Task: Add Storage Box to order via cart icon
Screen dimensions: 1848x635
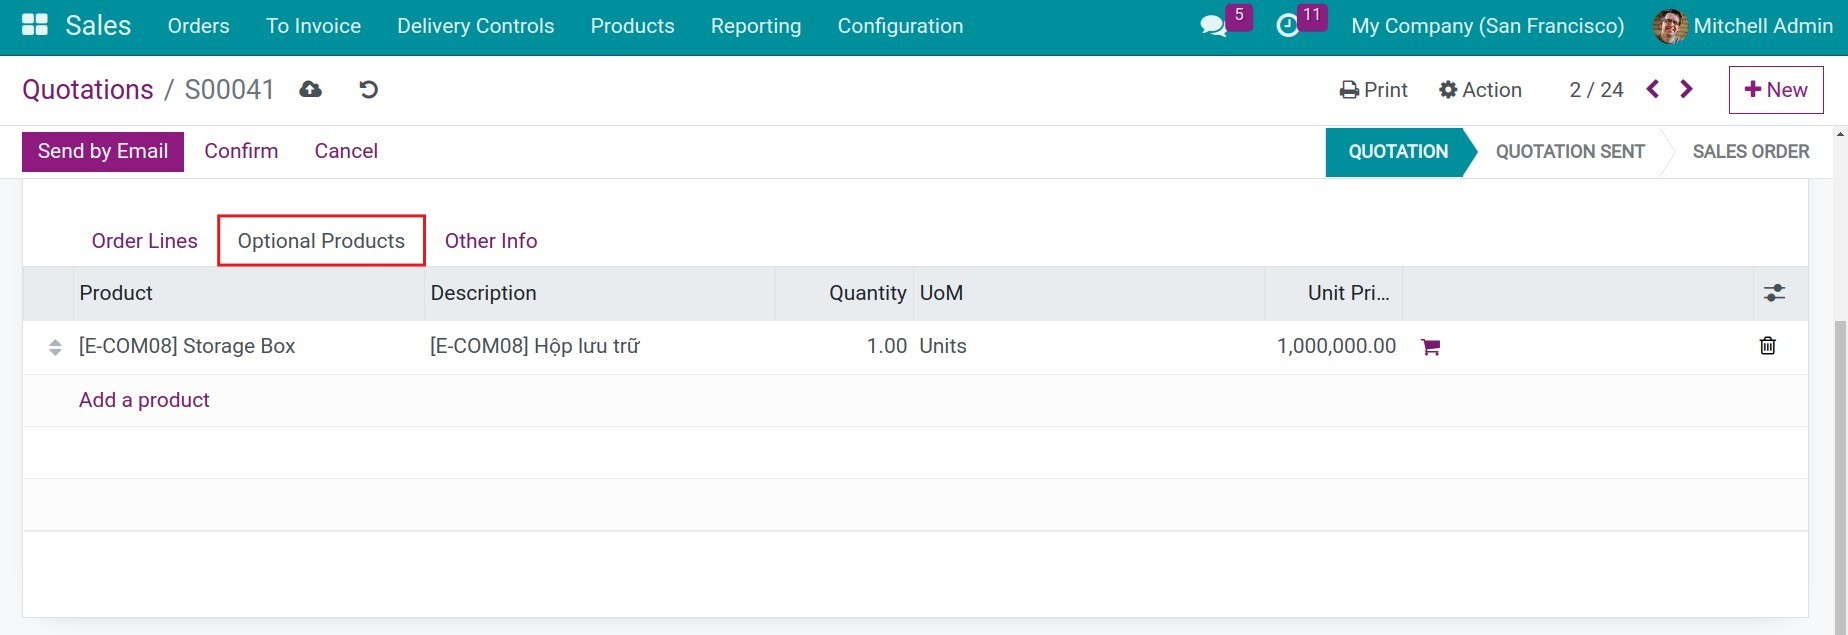Action: tap(1430, 347)
